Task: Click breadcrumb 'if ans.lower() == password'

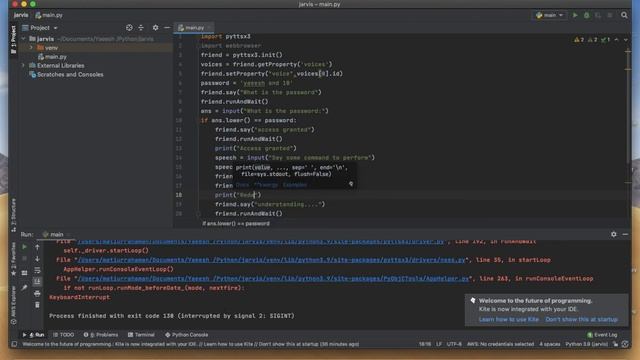Action: click(236, 223)
